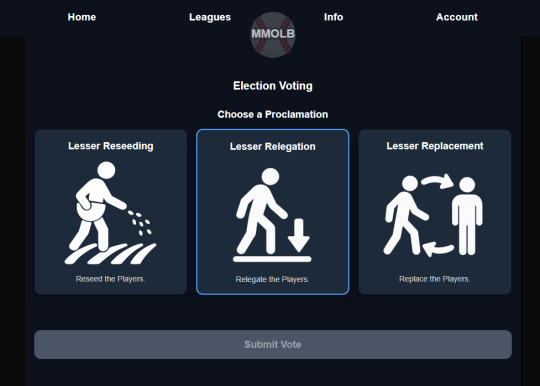Click the 'Relegate the Players.' description
The image size is (540, 386).
coord(272,279)
